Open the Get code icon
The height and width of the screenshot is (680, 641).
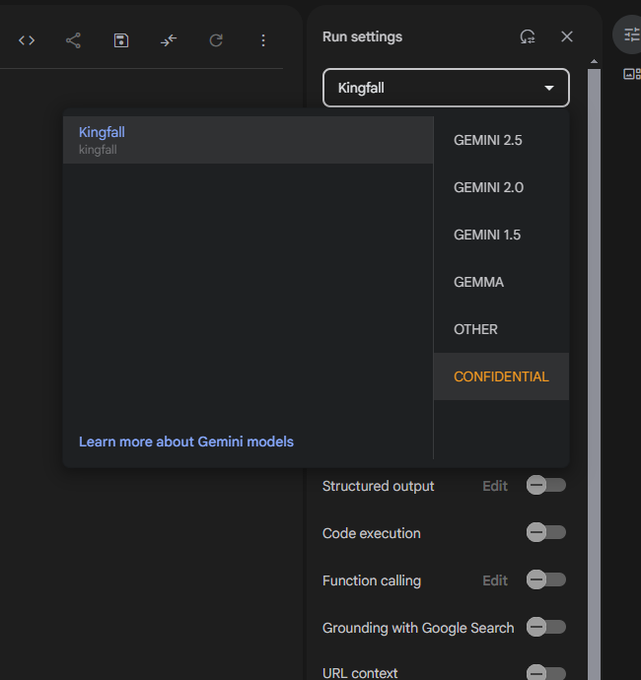tap(26, 40)
